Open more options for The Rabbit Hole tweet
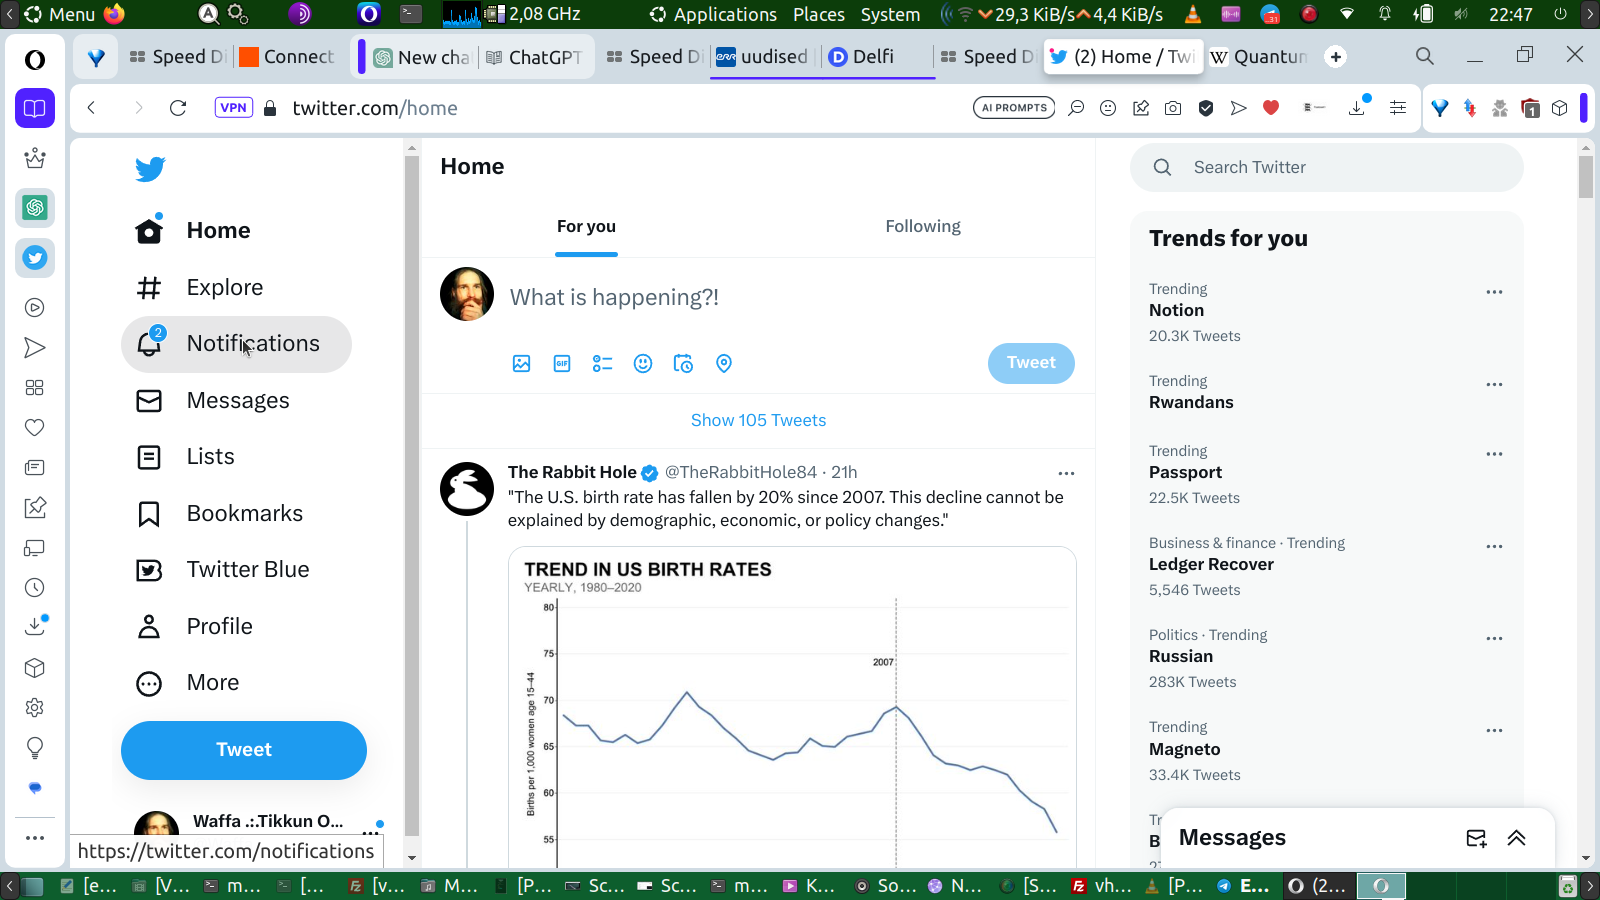Image resolution: width=1600 pixels, height=900 pixels. click(1066, 473)
